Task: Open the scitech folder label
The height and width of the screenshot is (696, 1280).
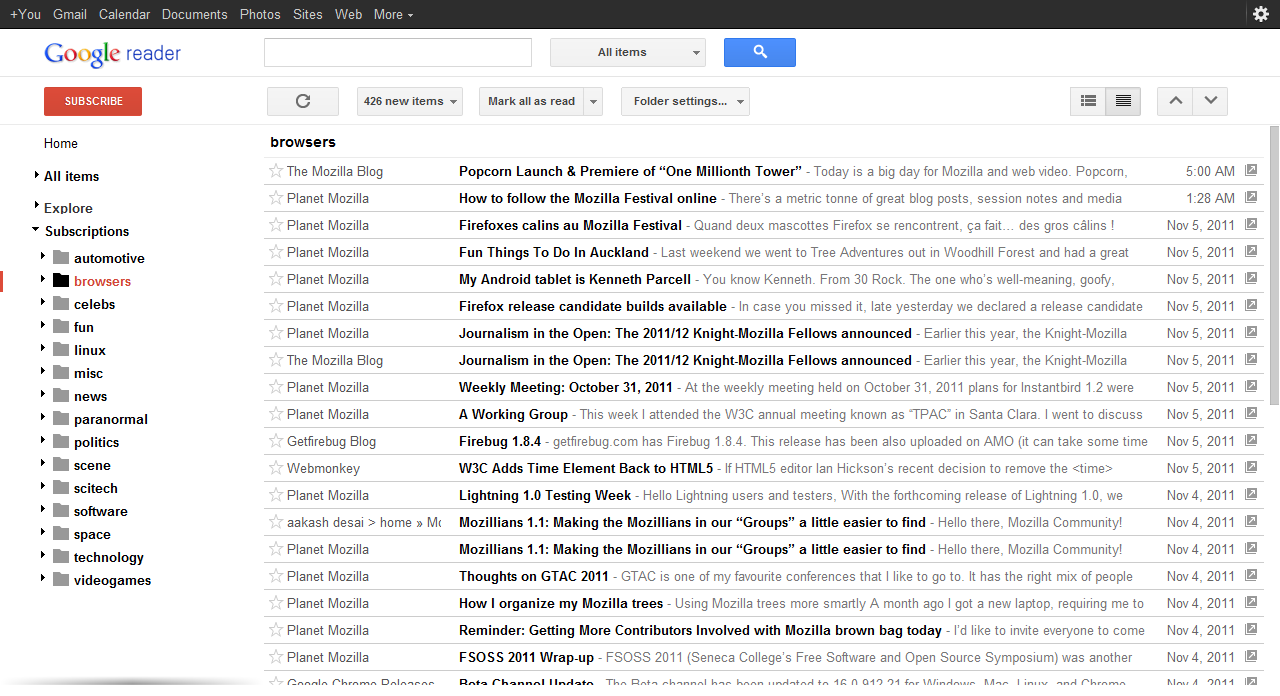Action: 96,488
